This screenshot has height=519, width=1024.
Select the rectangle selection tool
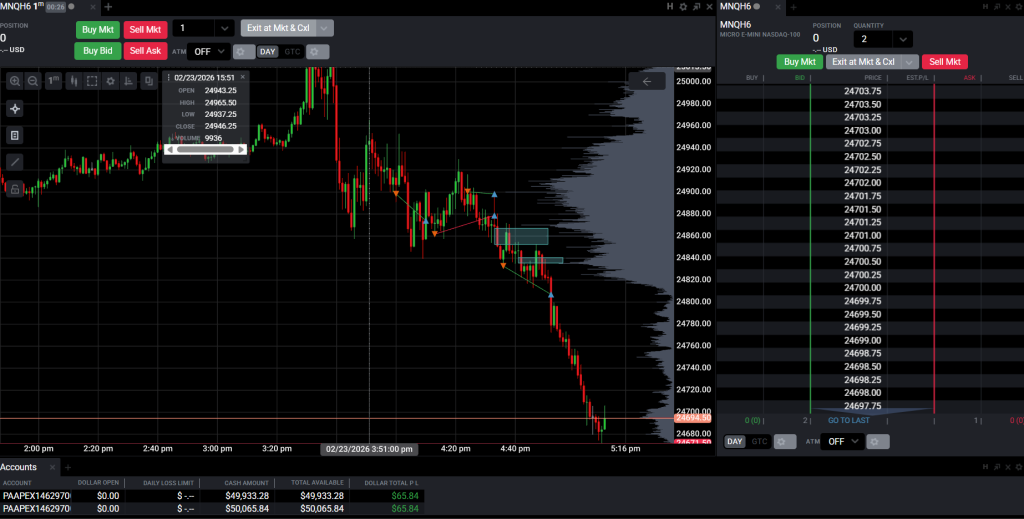(x=92, y=81)
